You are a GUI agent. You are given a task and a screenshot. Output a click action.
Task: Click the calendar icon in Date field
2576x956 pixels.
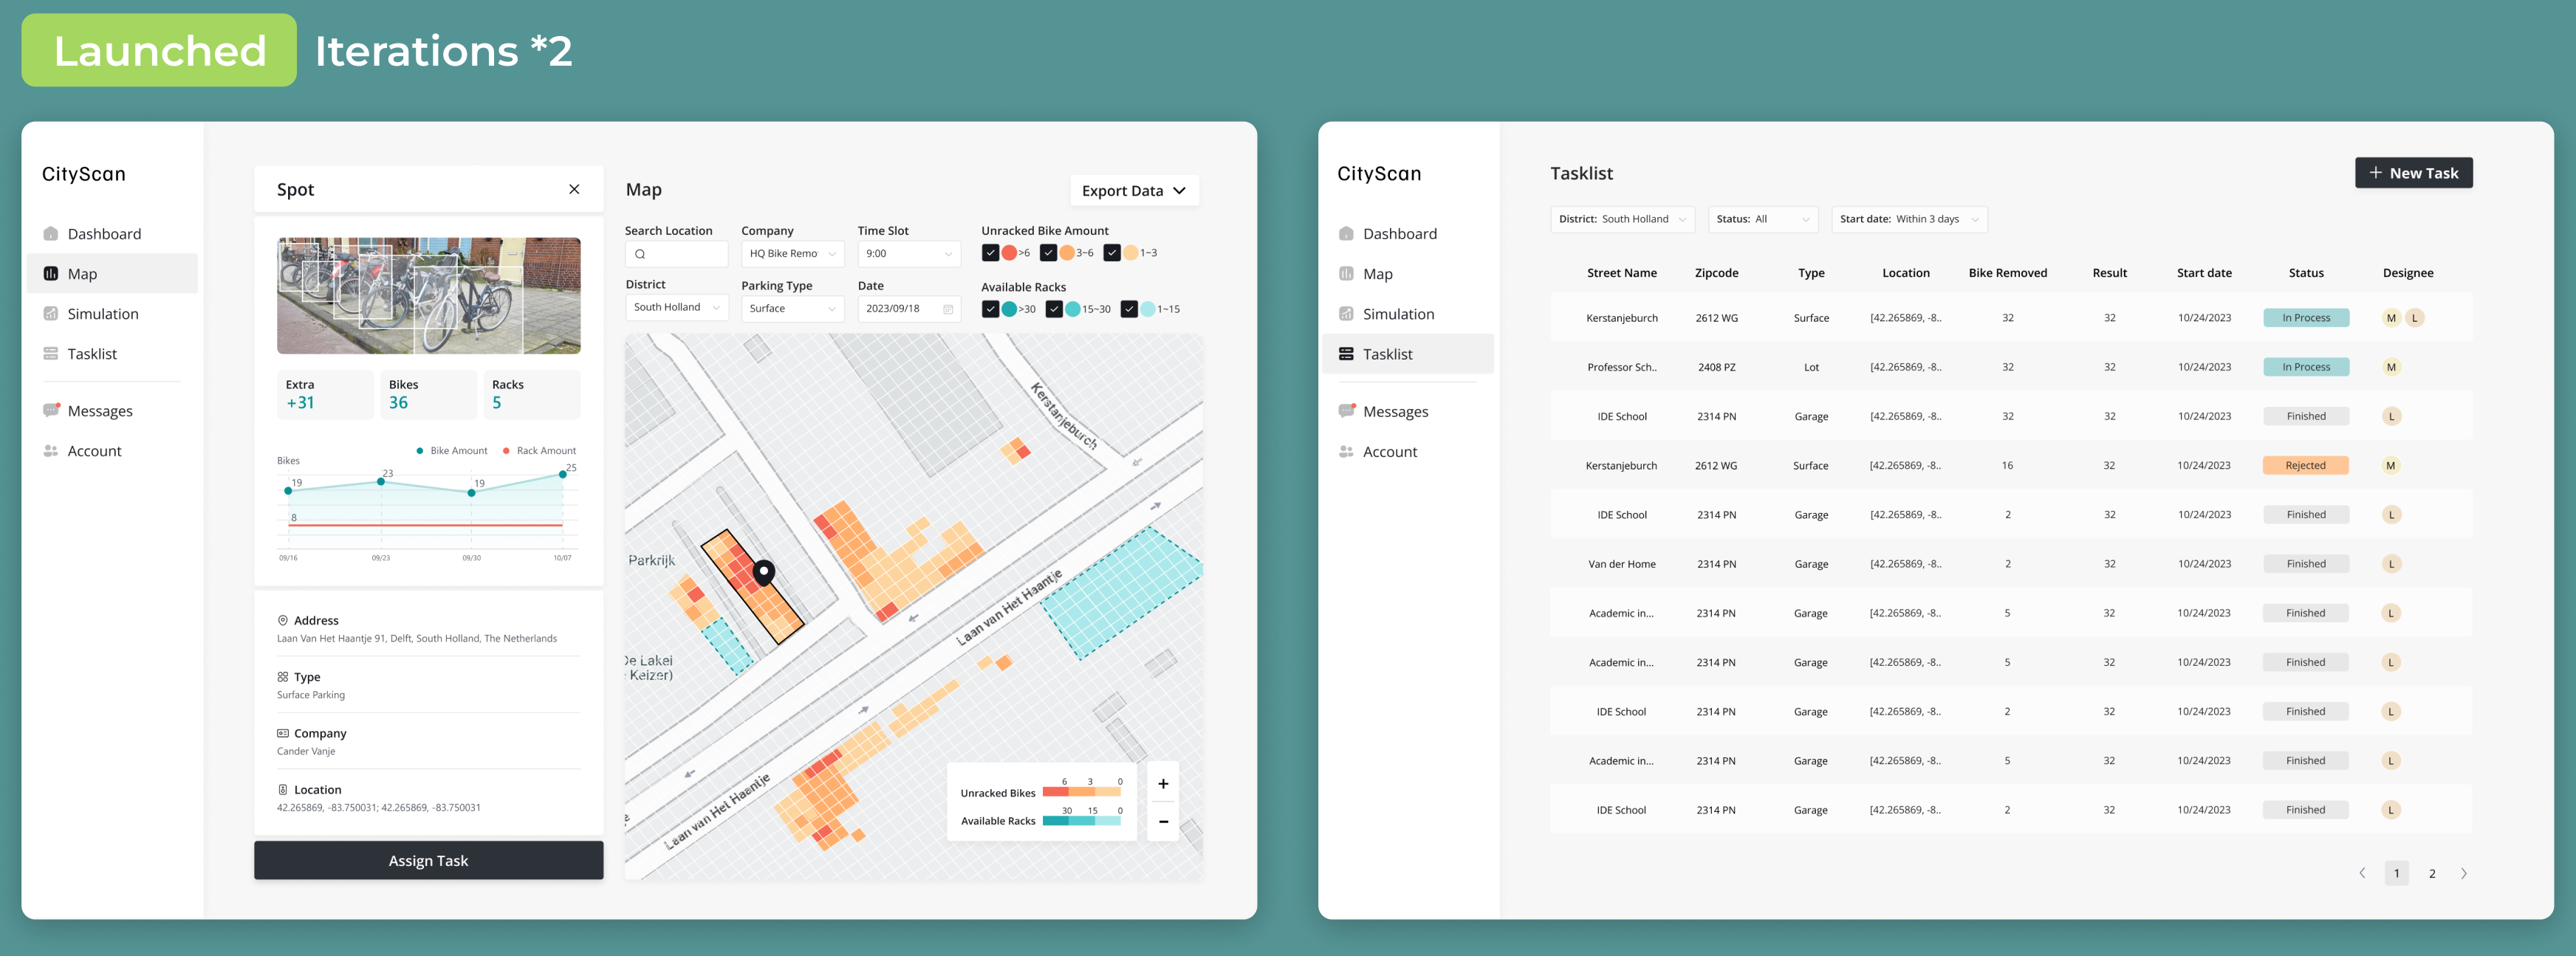coord(947,309)
